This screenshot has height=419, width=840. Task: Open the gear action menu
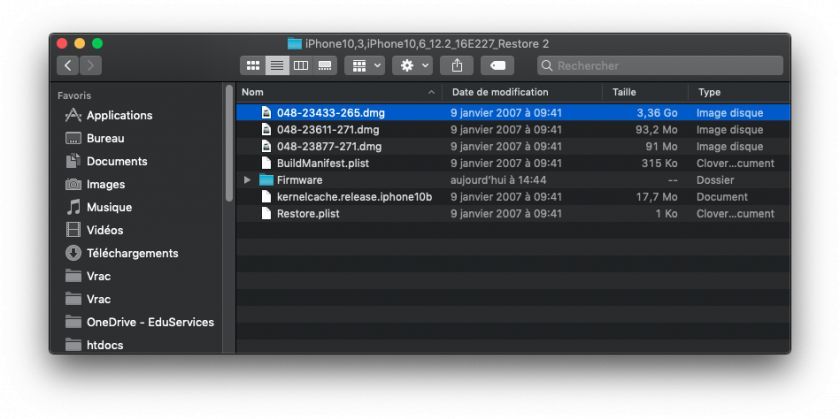coord(412,65)
